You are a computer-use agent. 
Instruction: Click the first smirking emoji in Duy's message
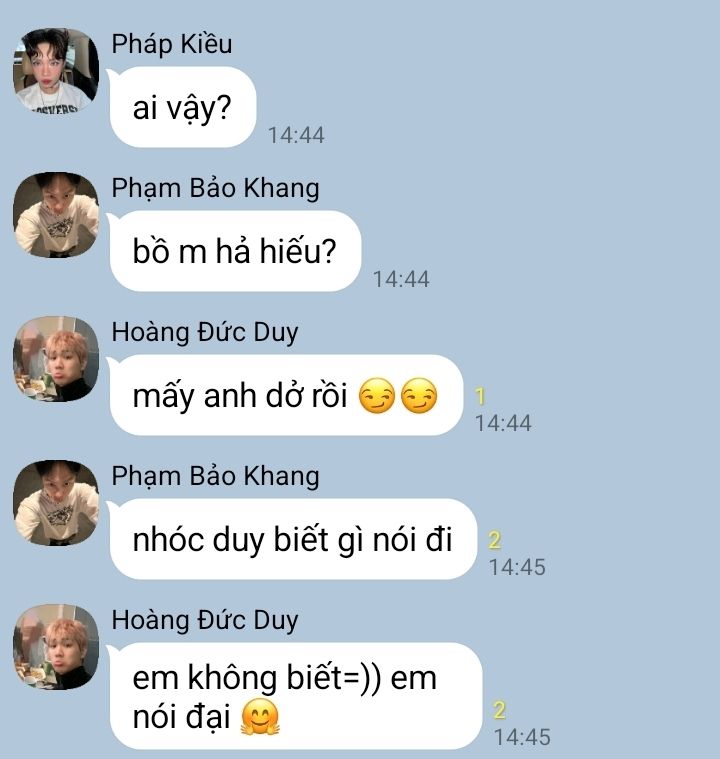tap(377, 395)
